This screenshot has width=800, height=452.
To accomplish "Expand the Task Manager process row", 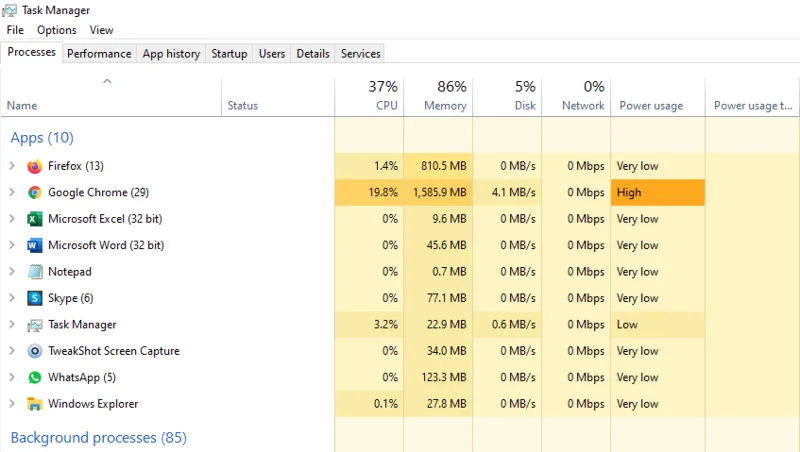I will tap(12, 324).
